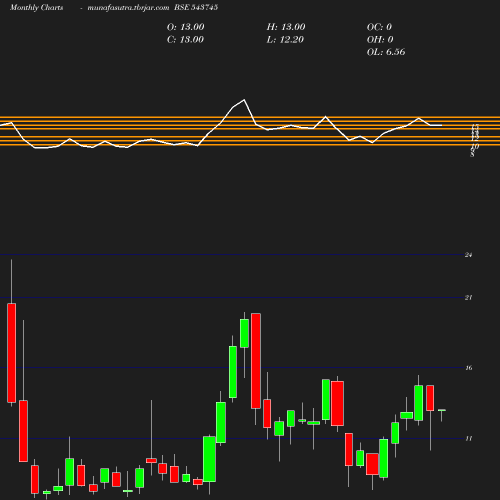
Task: Click the 'BSE 543745' symbol label
Action: [196, 8]
